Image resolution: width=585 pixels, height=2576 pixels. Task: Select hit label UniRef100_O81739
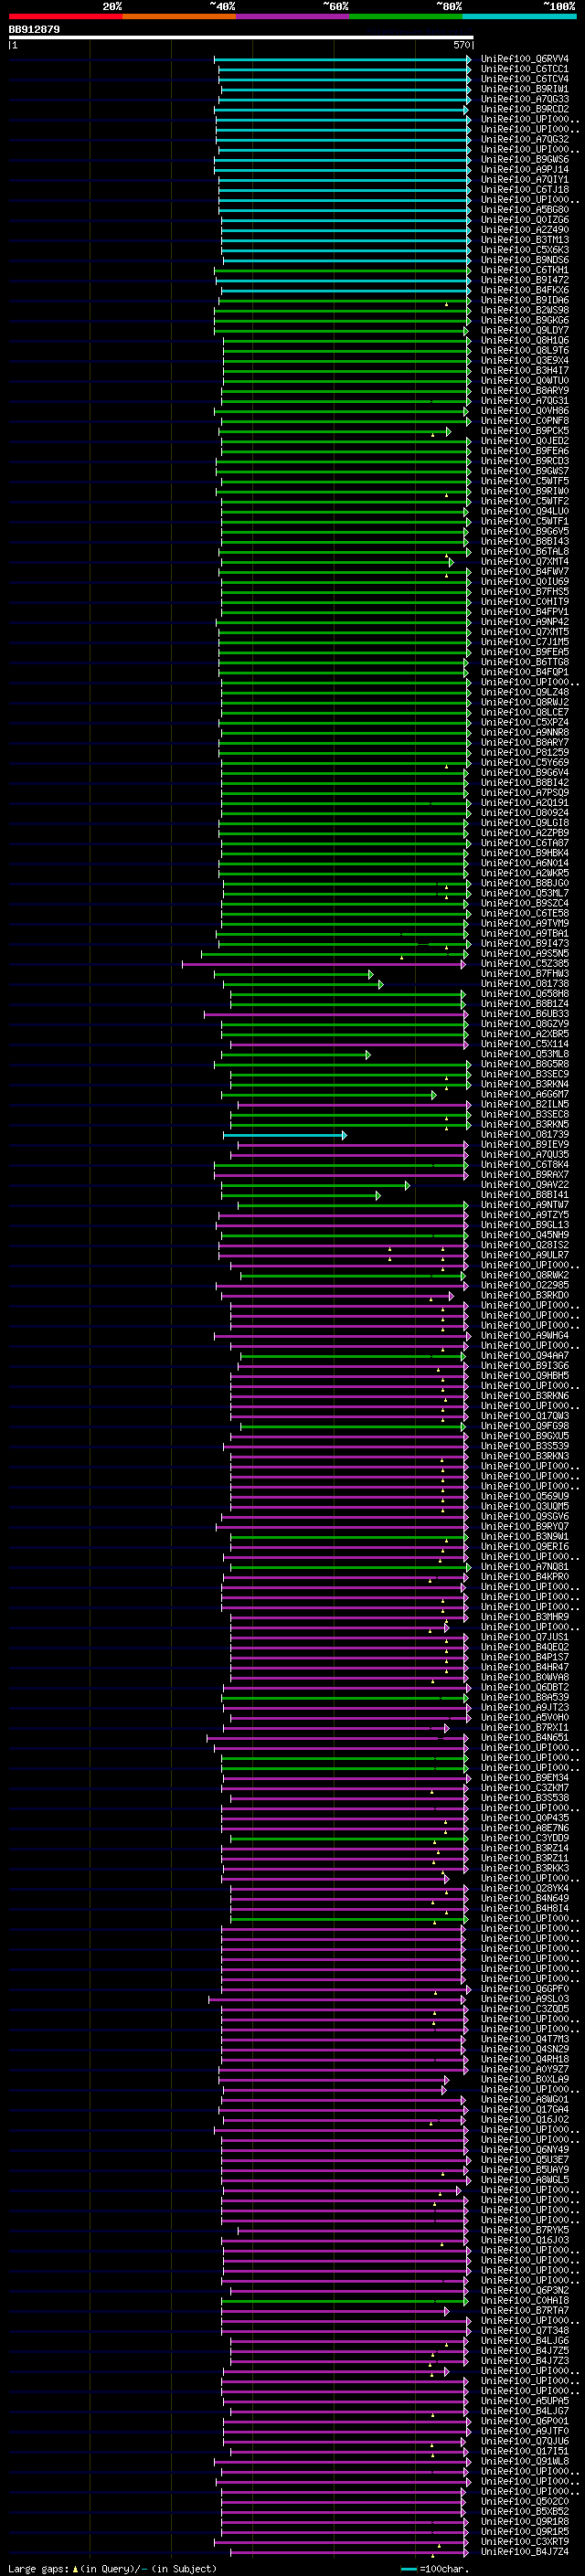coord(524,1134)
